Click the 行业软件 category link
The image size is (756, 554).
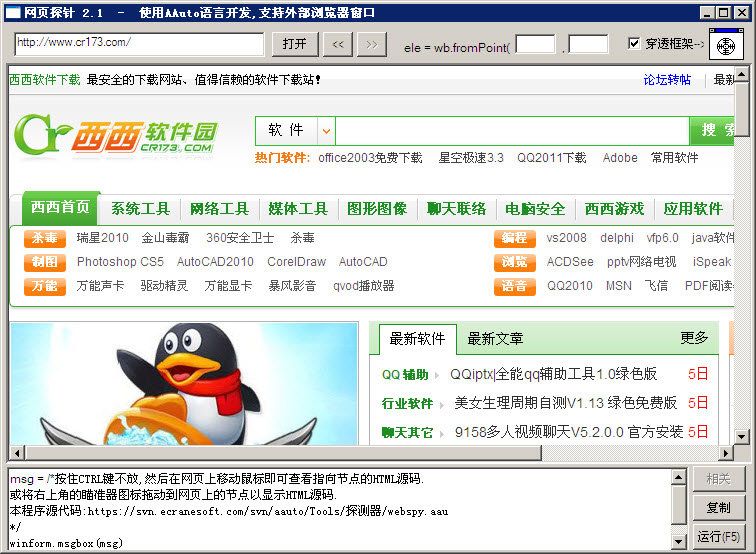tap(407, 404)
